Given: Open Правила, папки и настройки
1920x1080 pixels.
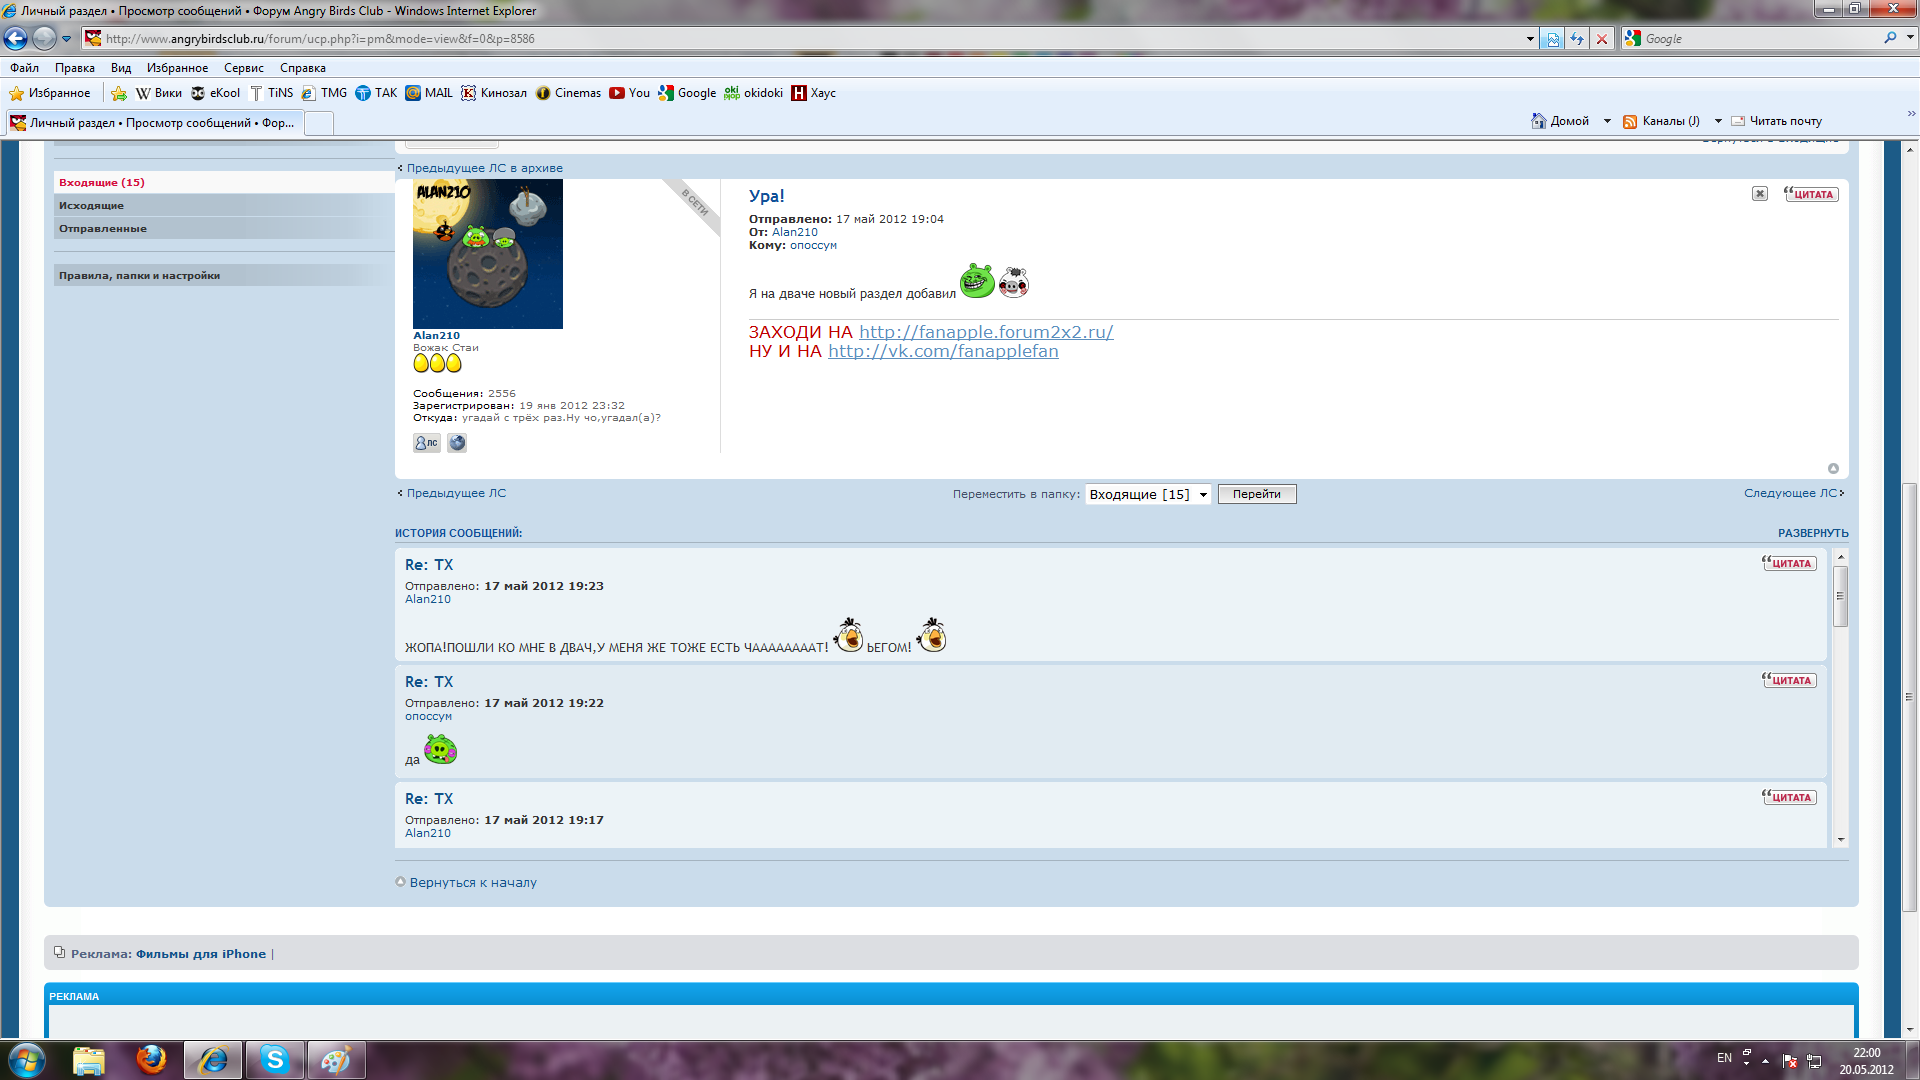Looking at the screenshot, I should (x=224, y=275).
